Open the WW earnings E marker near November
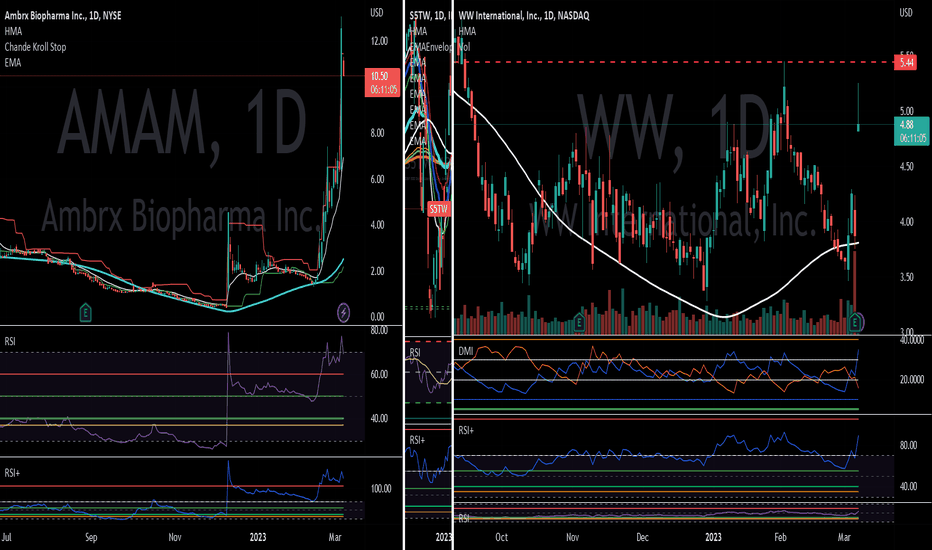 [x=579, y=323]
